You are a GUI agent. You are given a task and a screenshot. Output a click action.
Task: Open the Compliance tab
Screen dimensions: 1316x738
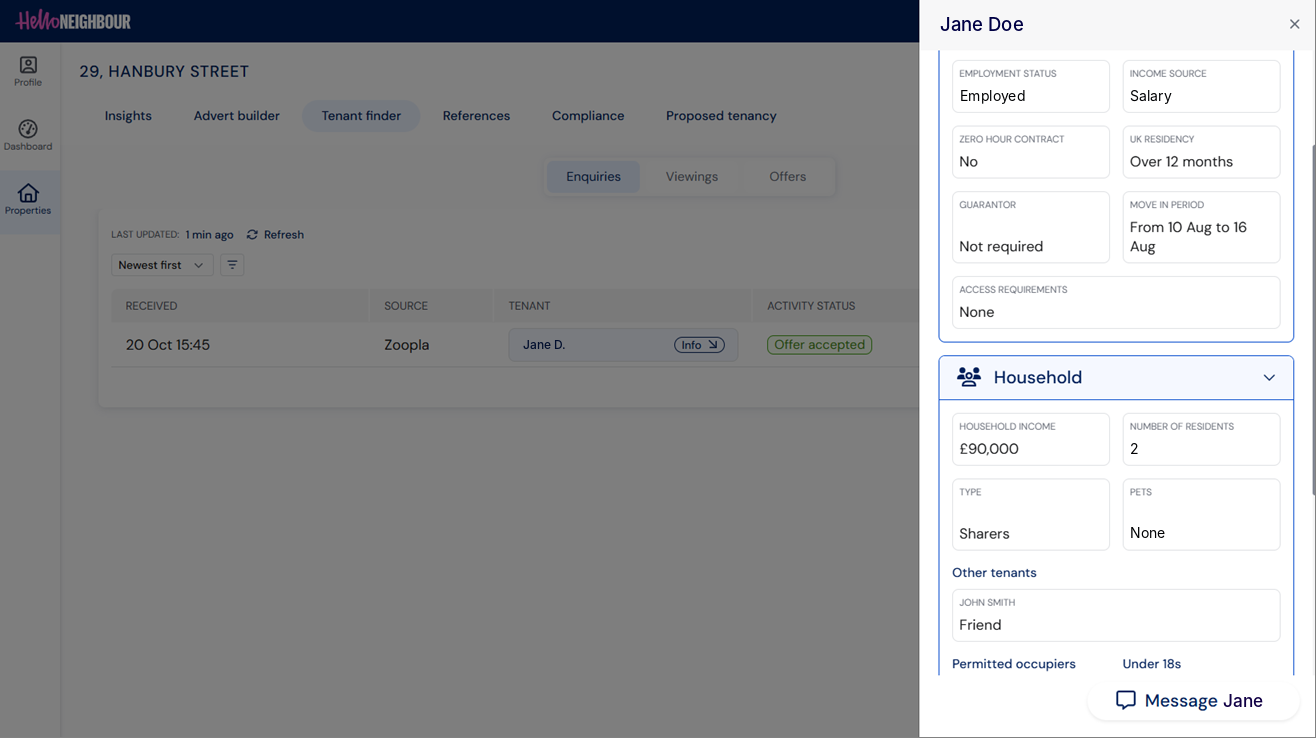[588, 116]
